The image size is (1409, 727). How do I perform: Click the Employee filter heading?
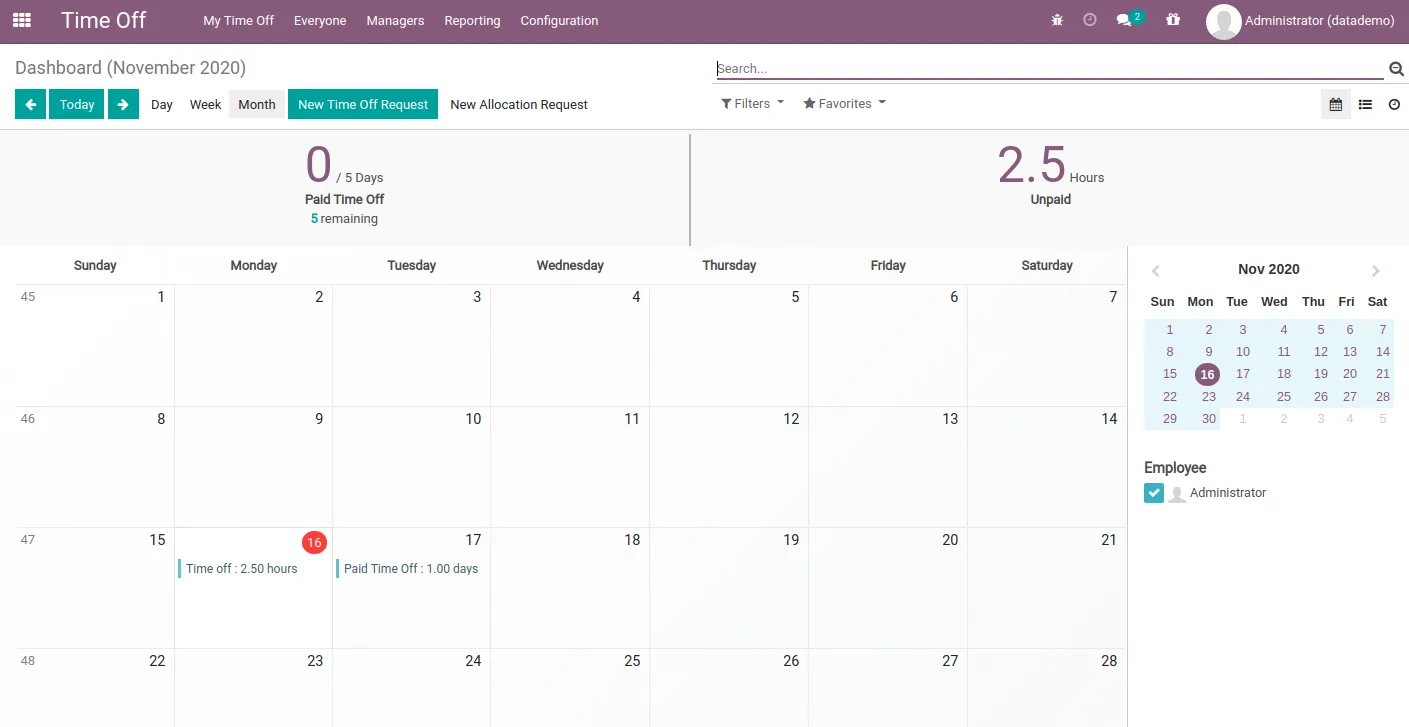pos(1175,468)
